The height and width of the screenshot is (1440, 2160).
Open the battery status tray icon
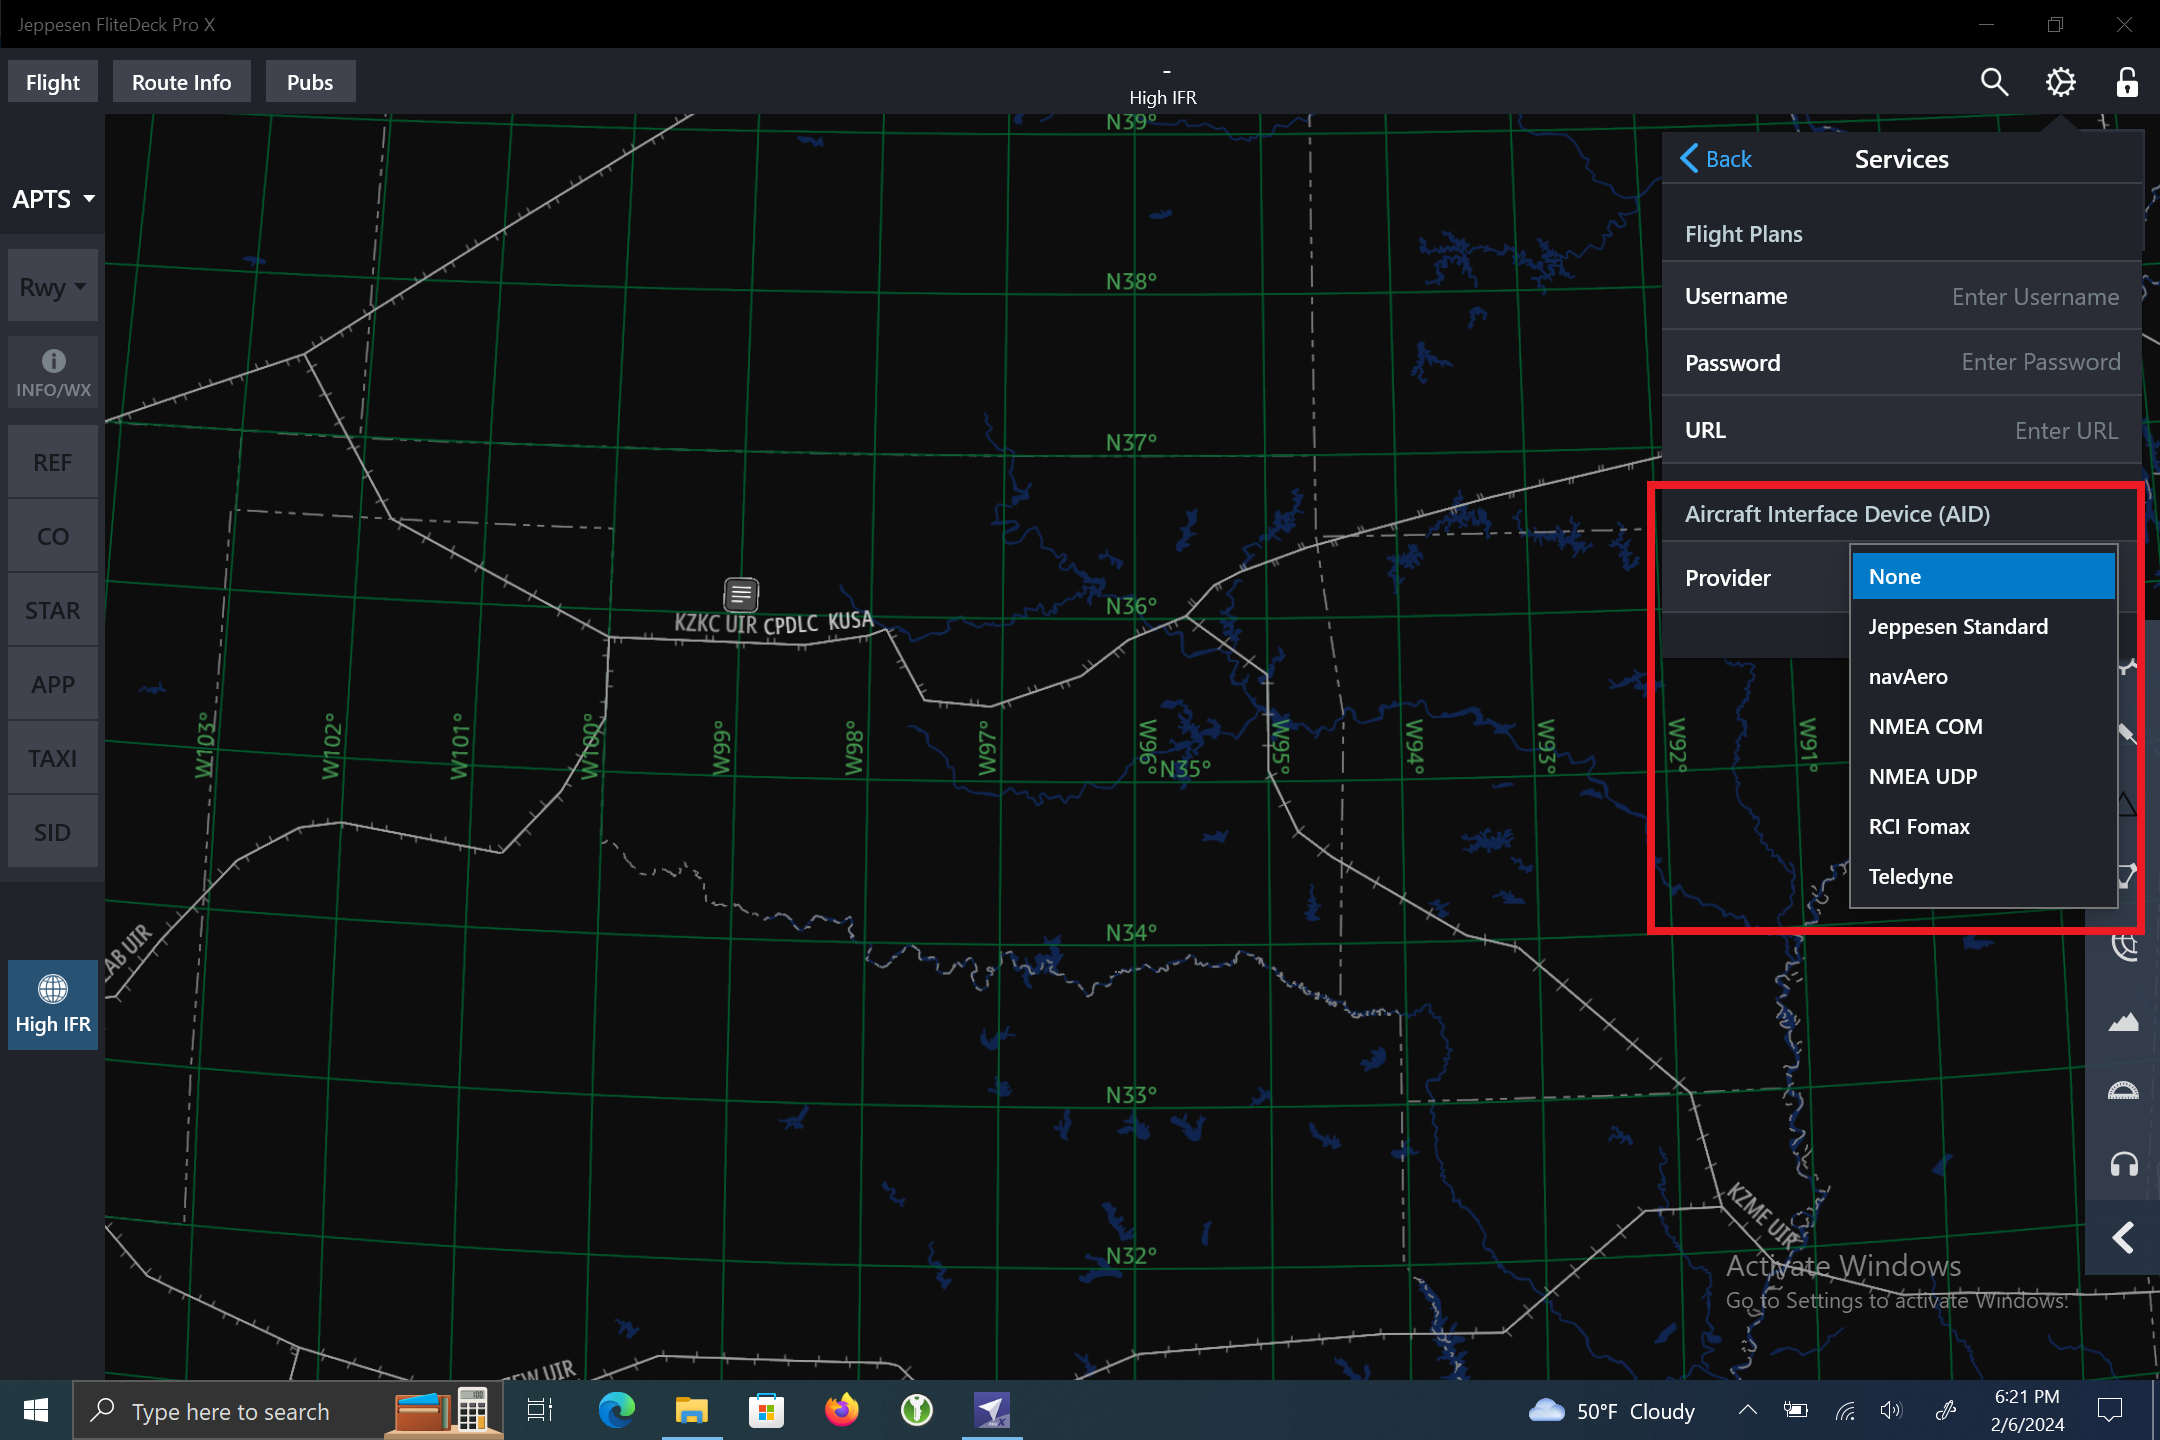pyautogui.click(x=1796, y=1410)
